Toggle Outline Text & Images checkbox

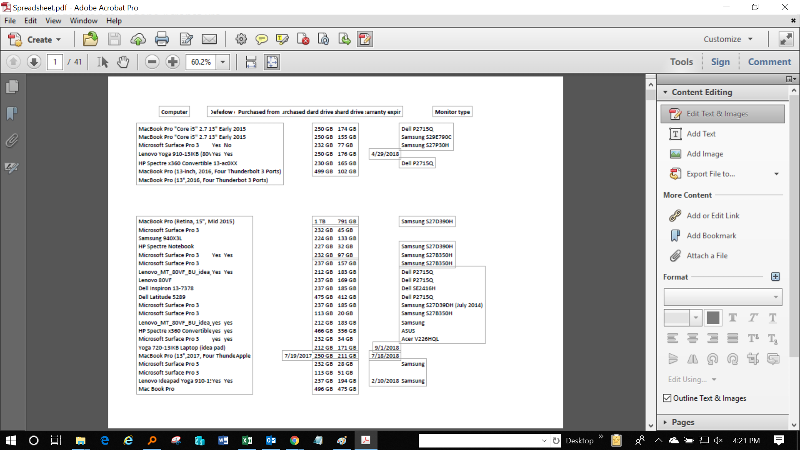[667, 398]
